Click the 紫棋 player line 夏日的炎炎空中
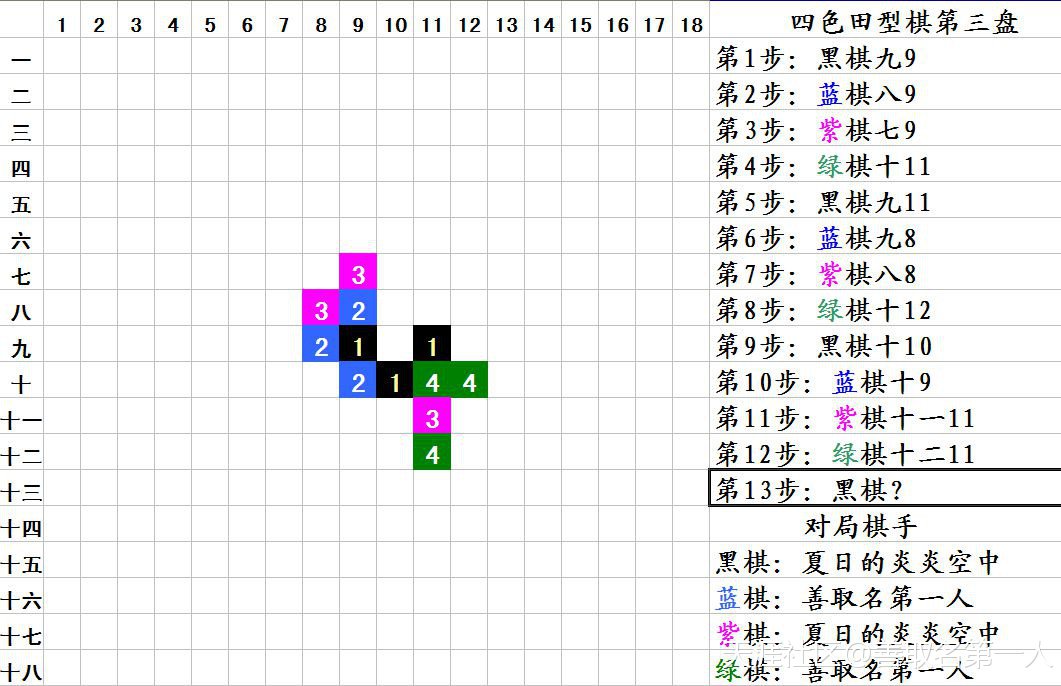Screen dimensions: 1061x686 click(858, 634)
